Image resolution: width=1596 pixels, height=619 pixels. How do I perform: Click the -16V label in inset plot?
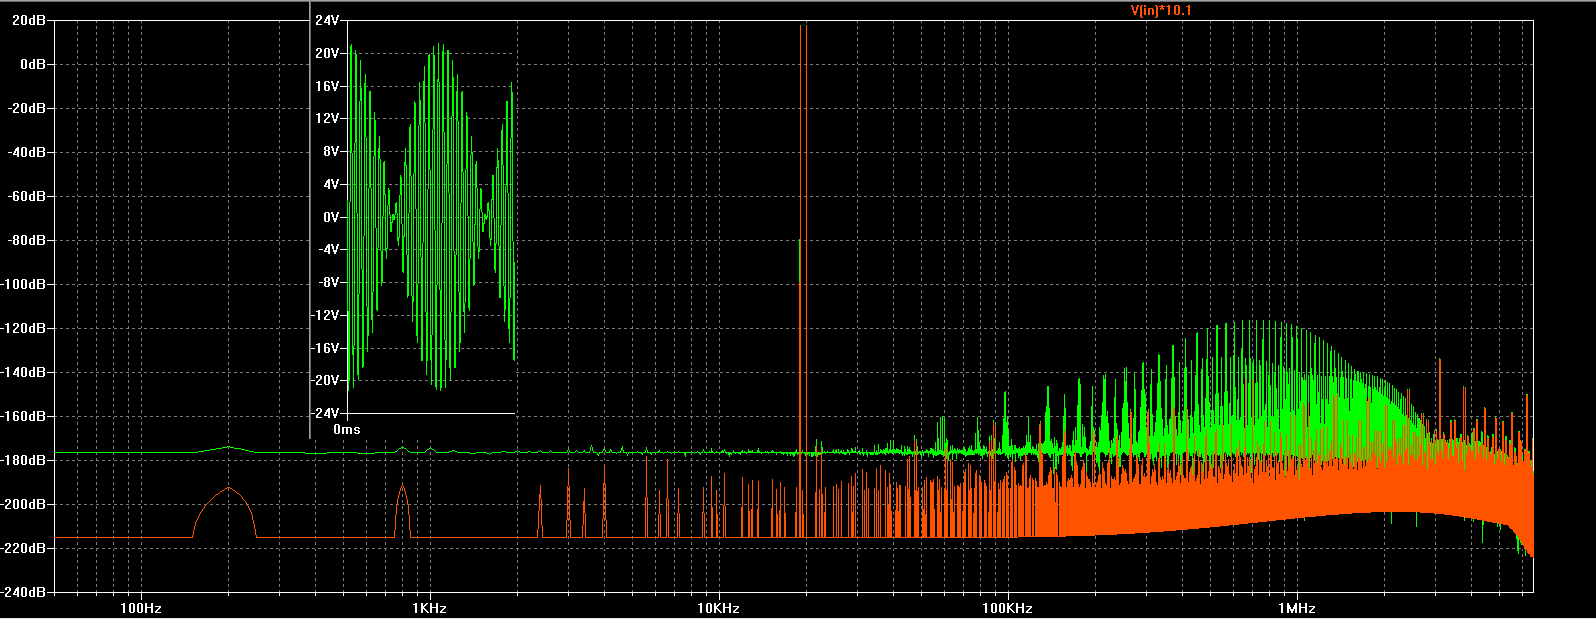tap(325, 348)
